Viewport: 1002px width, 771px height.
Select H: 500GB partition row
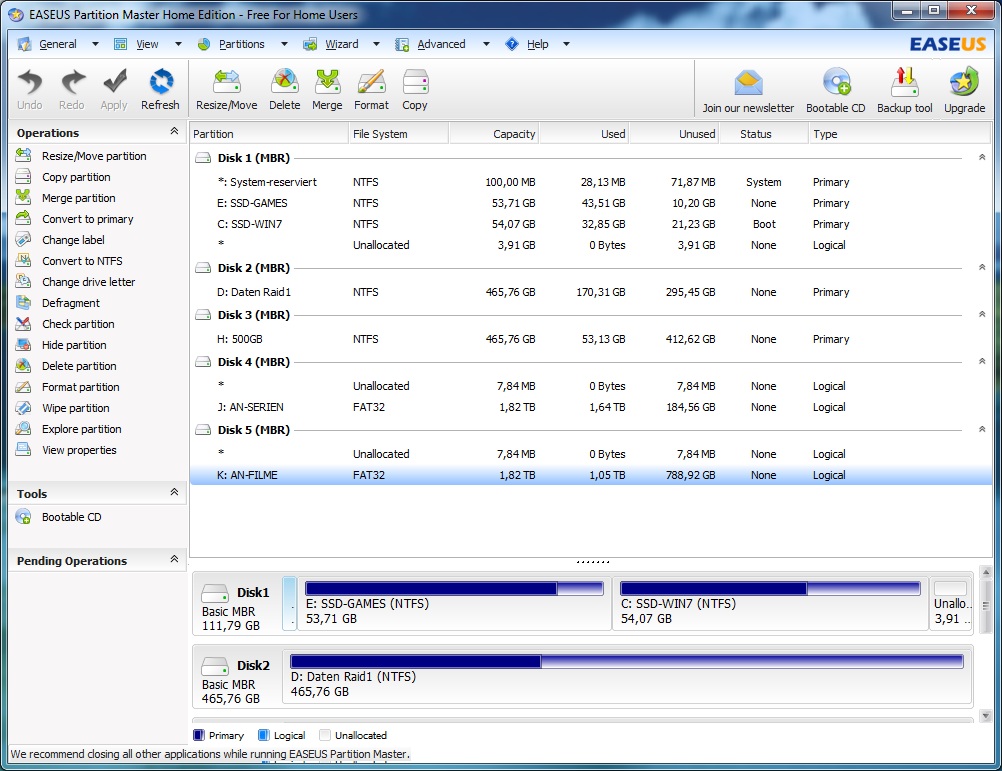(590, 339)
